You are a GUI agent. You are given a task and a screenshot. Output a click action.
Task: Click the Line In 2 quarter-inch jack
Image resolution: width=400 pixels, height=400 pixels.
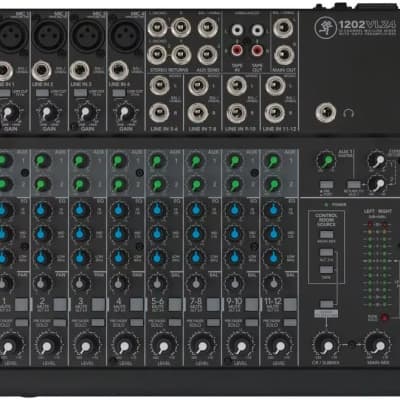click(x=41, y=71)
